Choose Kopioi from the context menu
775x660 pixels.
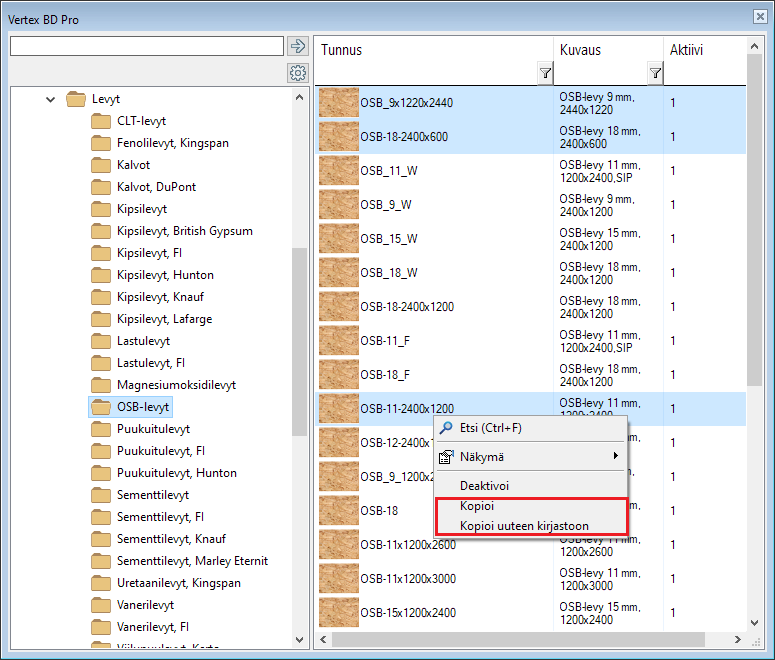point(476,507)
